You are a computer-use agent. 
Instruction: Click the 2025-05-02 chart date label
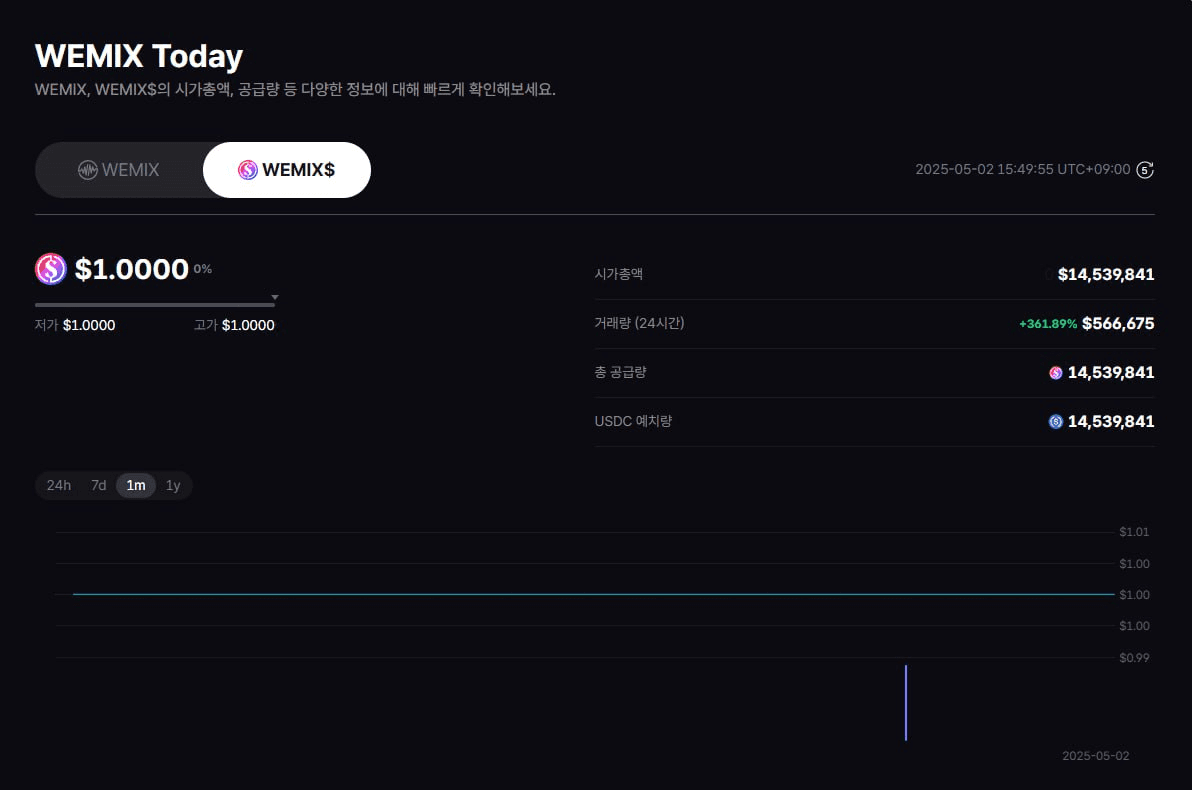pos(1095,756)
